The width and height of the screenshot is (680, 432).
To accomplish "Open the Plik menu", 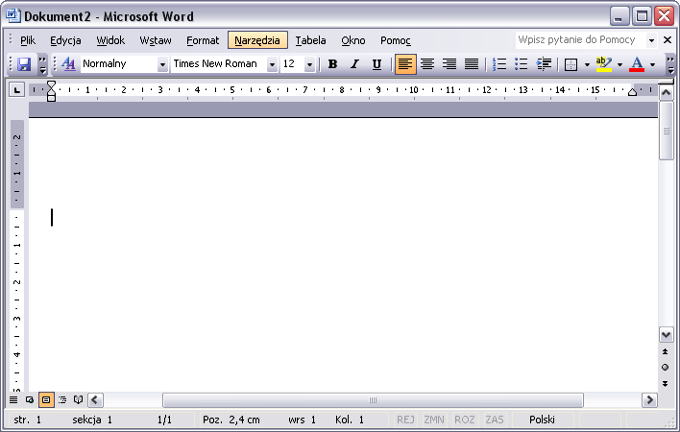I will [x=28, y=40].
